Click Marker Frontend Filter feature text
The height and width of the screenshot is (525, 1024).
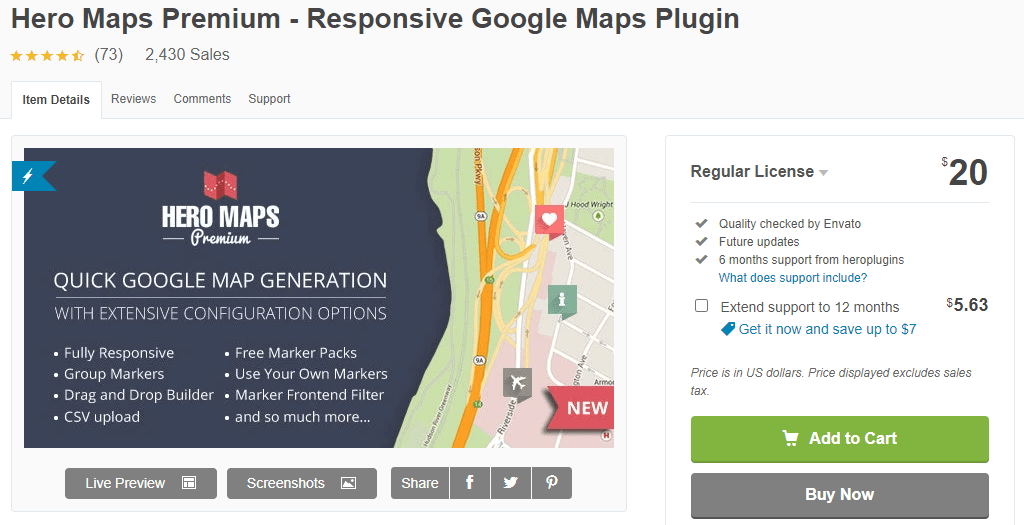[x=310, y=395]
